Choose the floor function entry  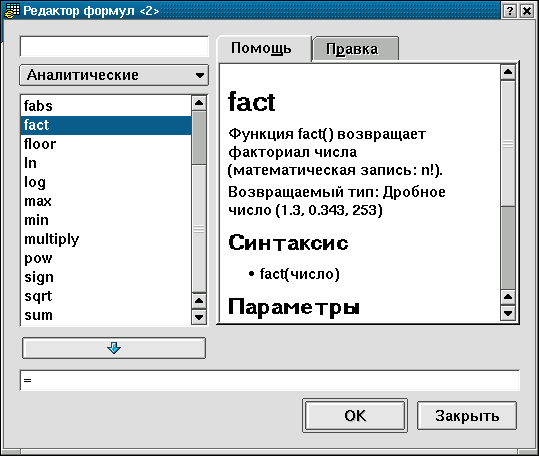point(106,144)
